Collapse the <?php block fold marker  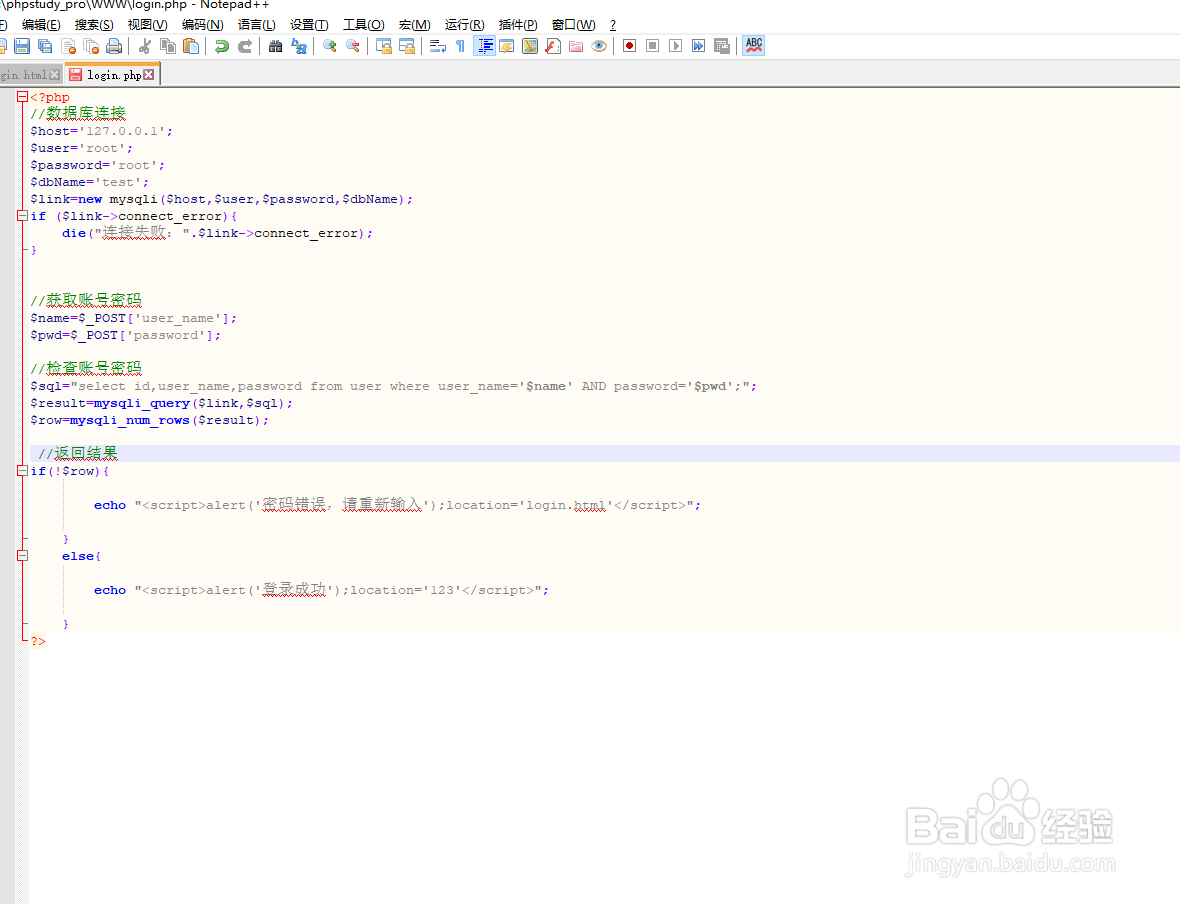pos(23,96)
